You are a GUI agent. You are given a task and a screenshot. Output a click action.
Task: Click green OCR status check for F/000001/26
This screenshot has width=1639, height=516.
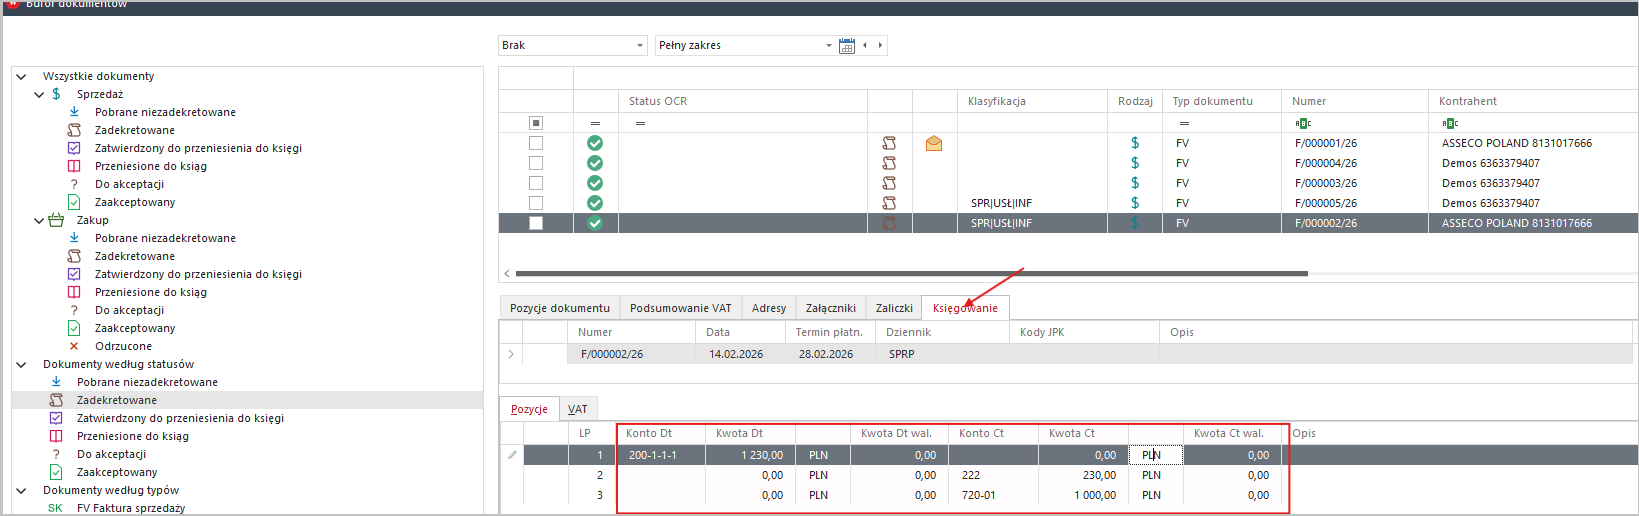coord(595,143)
